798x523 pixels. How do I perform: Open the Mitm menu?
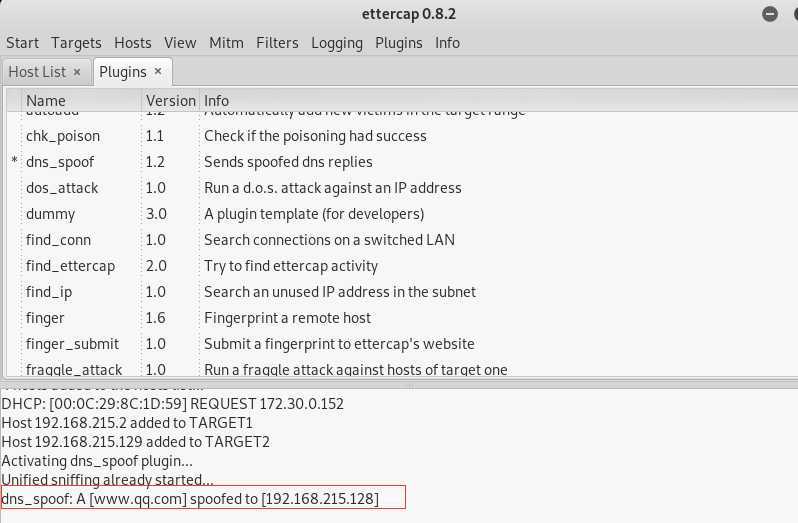click(x=226, y=43)
